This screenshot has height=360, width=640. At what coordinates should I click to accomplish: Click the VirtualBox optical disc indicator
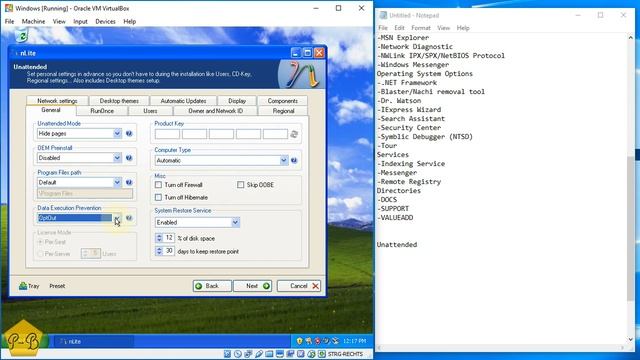tap(238, 354)
